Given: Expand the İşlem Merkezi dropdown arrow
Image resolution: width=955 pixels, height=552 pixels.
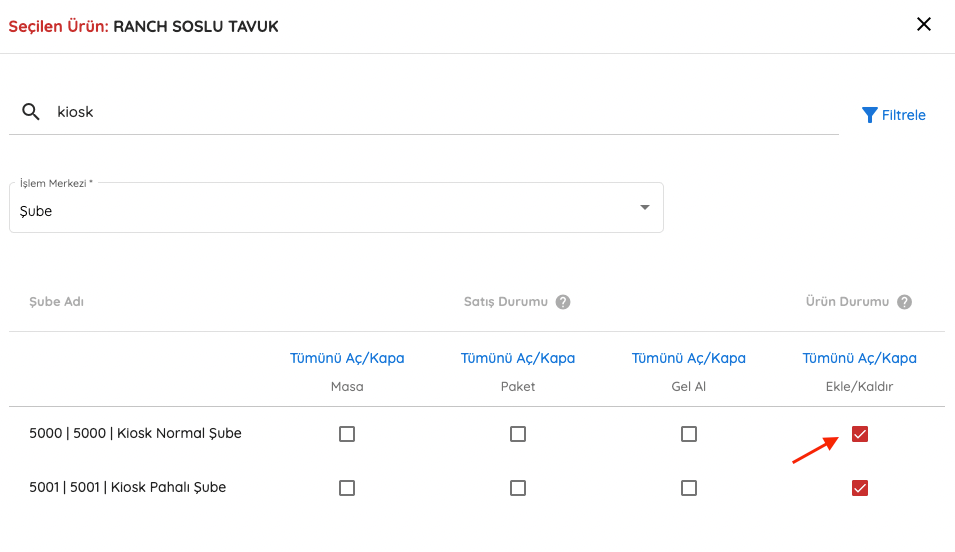Looking at the screenshot, I should [644, 207].
